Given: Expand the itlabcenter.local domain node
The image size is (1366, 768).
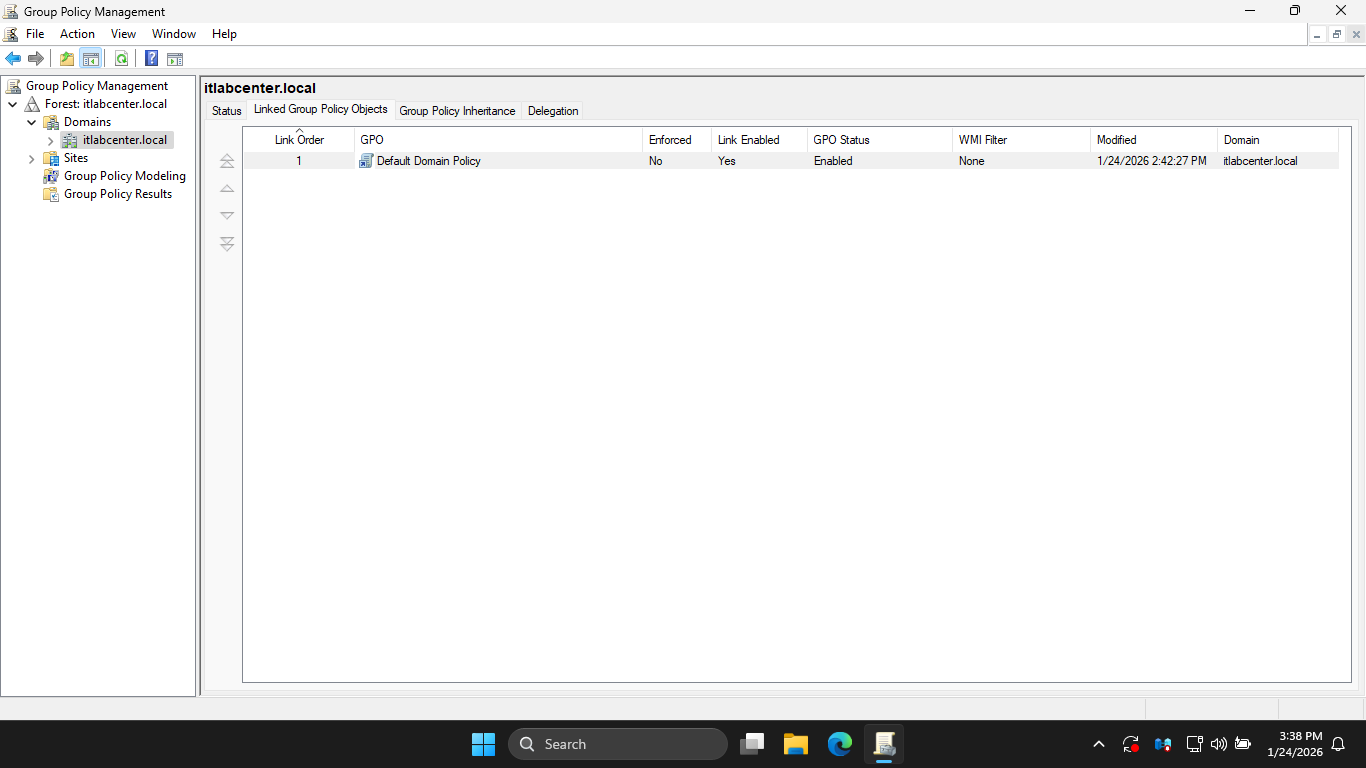Looking at the screenshot, I should 51,141.
